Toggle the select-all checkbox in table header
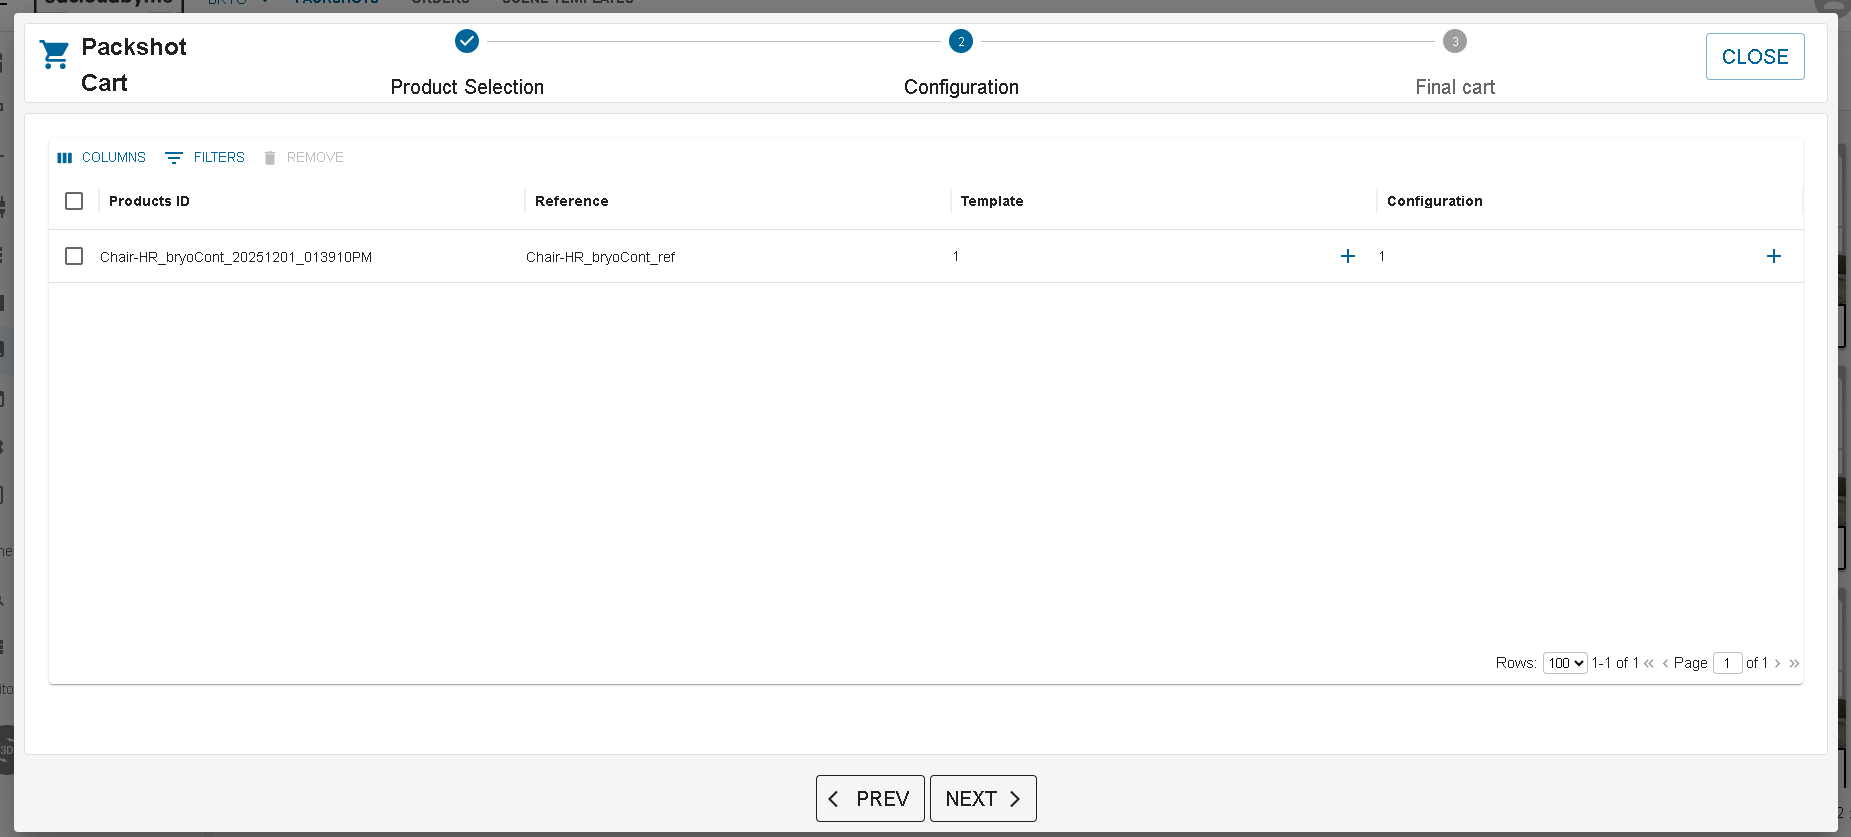Viewport: 1851px width, 837px height. point(74,201)
